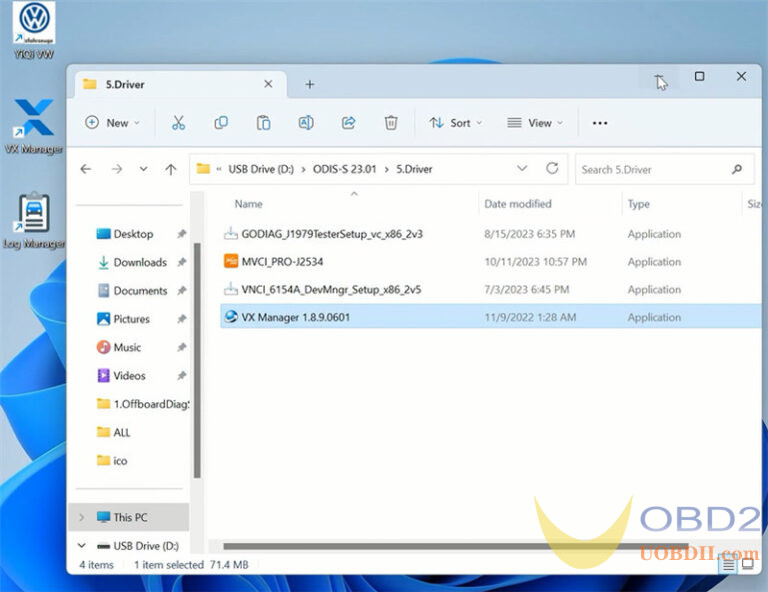Open the Log Manager desktop shortcut
Screen dimensions: 768x592
[x=34, y=220]
